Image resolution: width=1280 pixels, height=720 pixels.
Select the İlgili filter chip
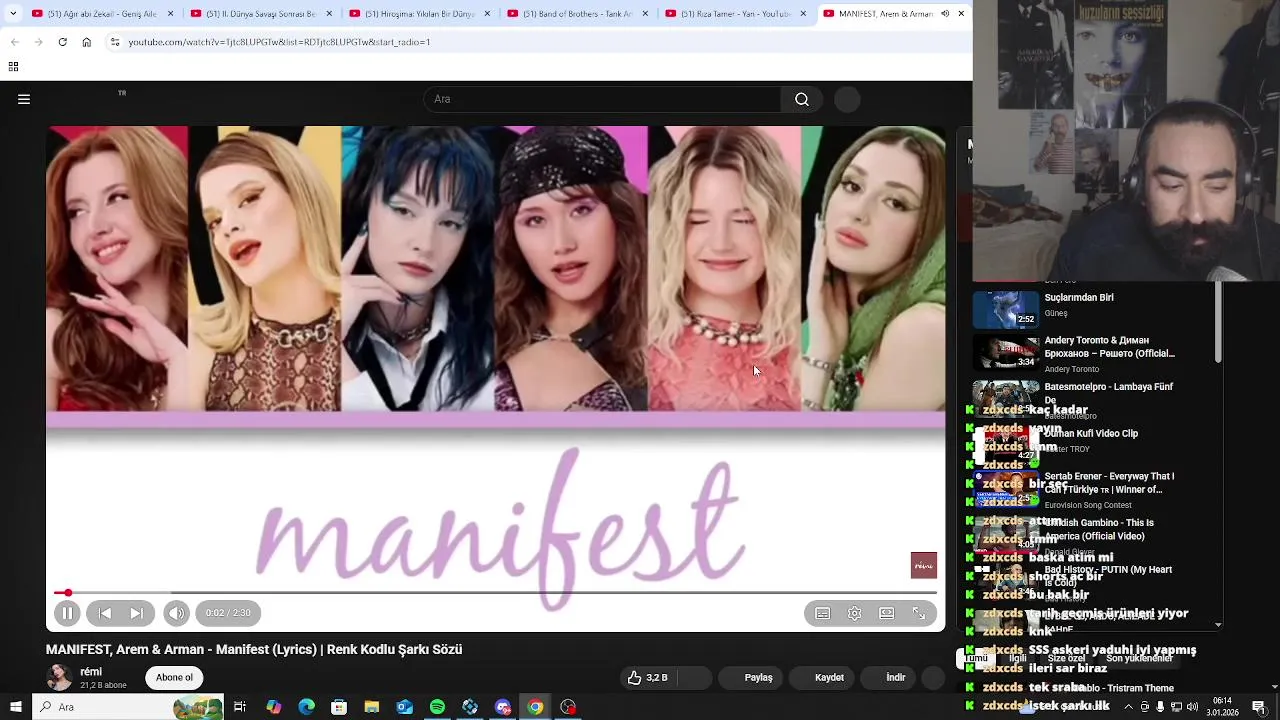pos(1018,658)
